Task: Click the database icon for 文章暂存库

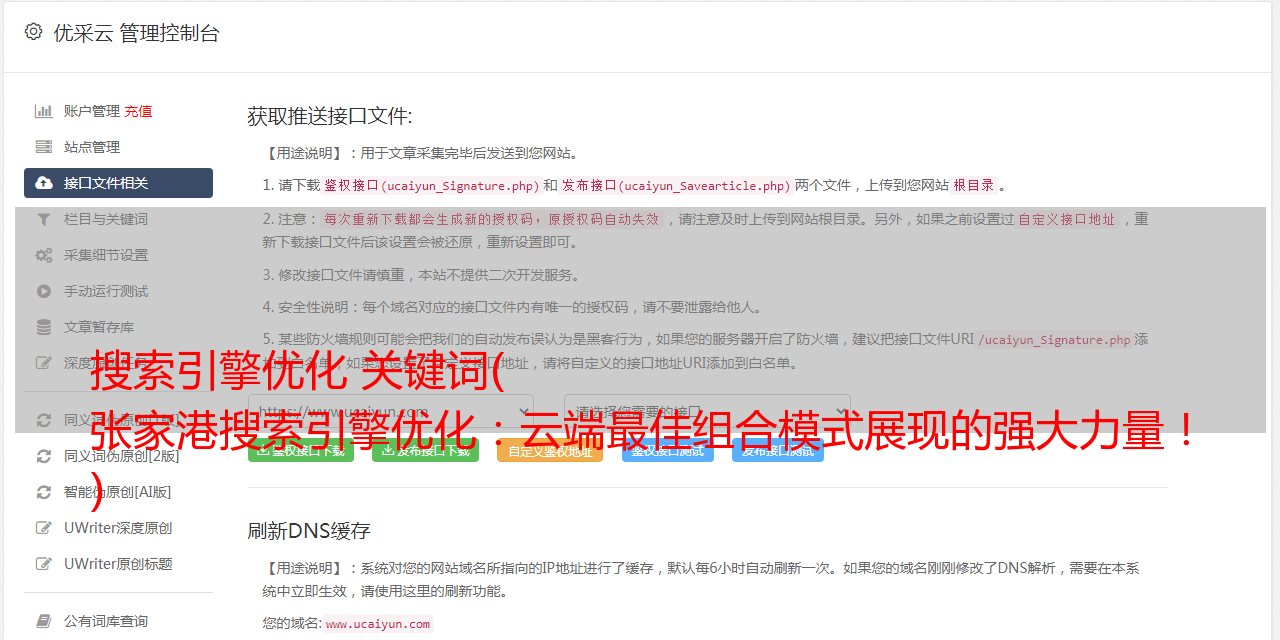Action: [44, 327]
